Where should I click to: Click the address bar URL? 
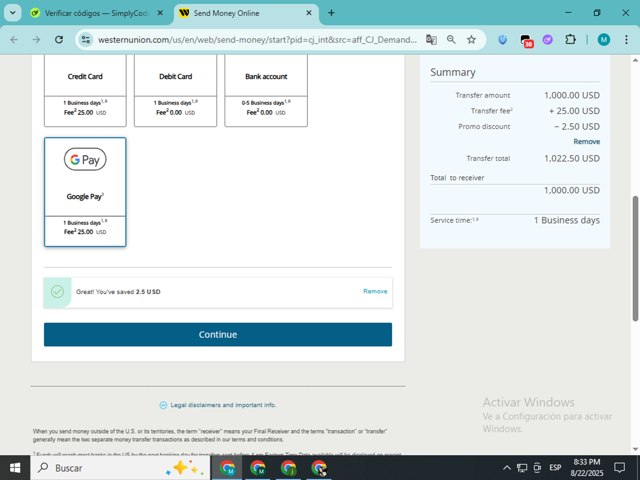257,40
